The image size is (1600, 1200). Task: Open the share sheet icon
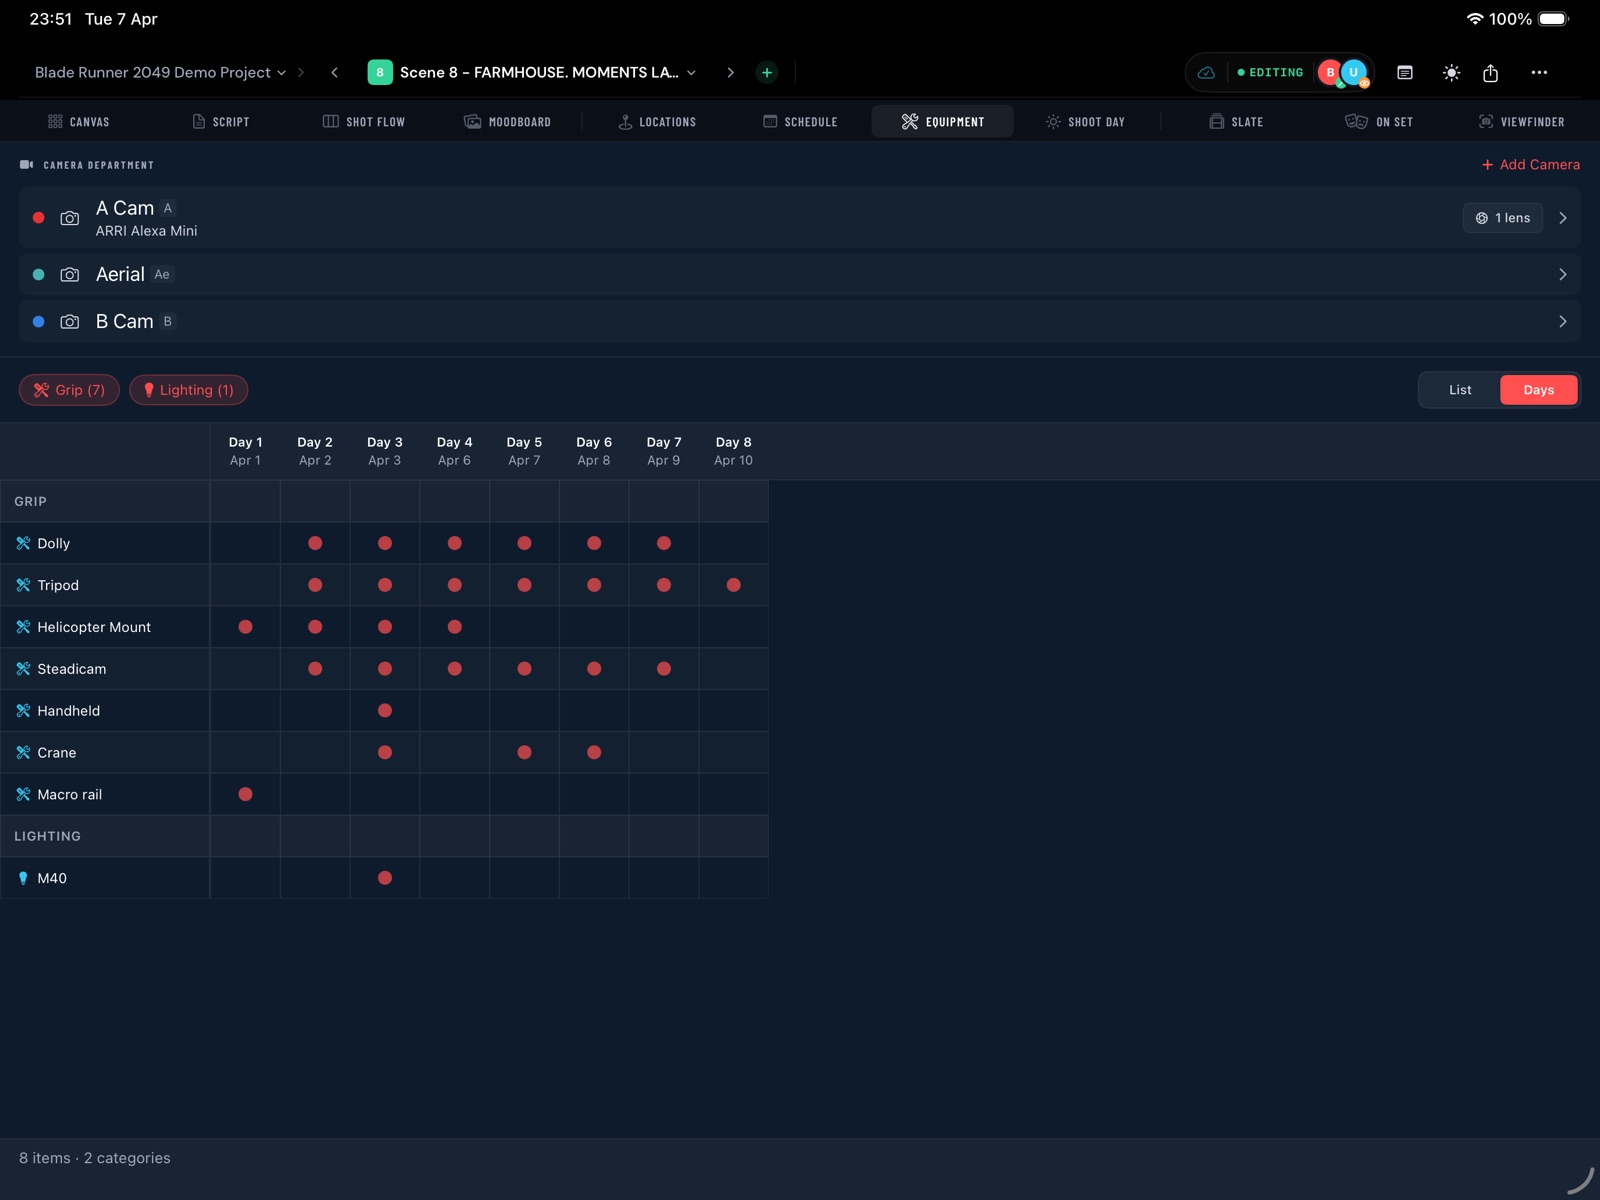click(x=1491, y=72)
